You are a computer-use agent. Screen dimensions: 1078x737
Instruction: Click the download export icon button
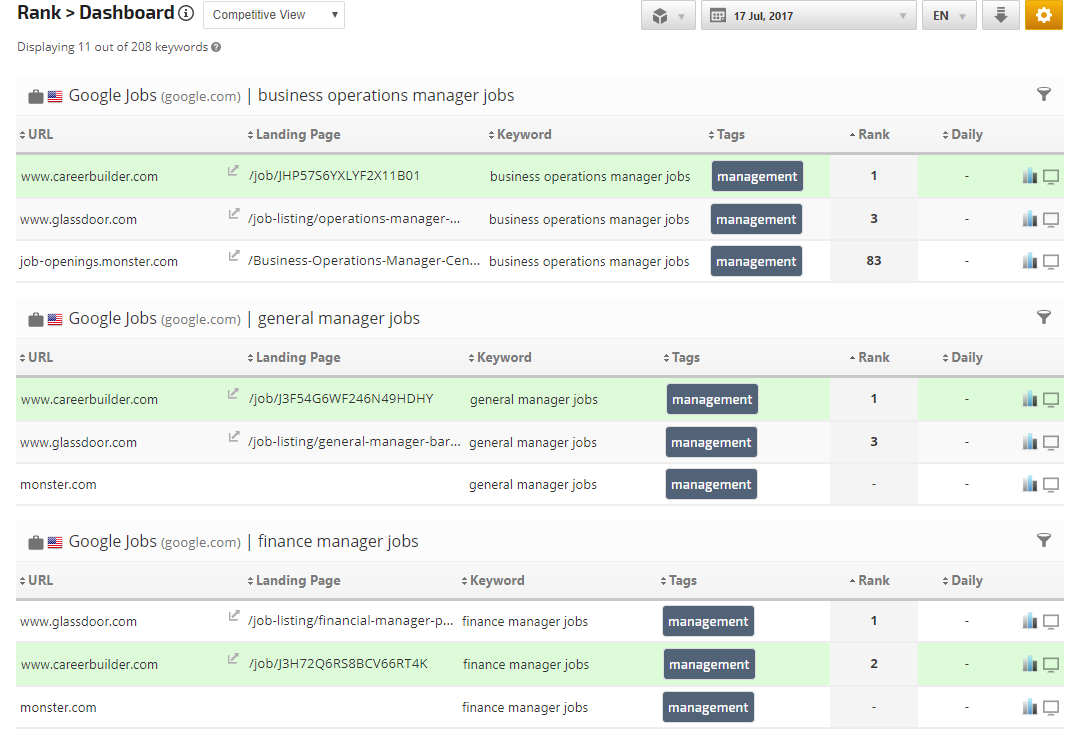(x=1000, y=16)
